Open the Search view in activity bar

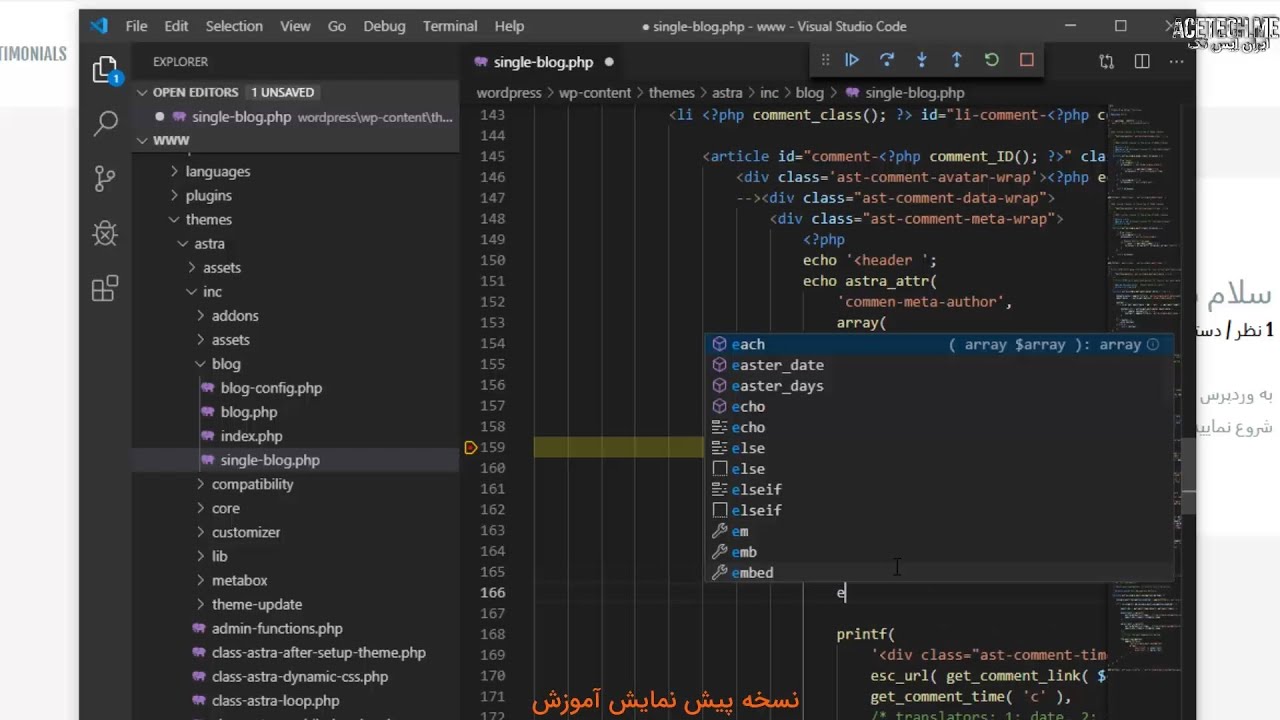click(x=105, y=123)
